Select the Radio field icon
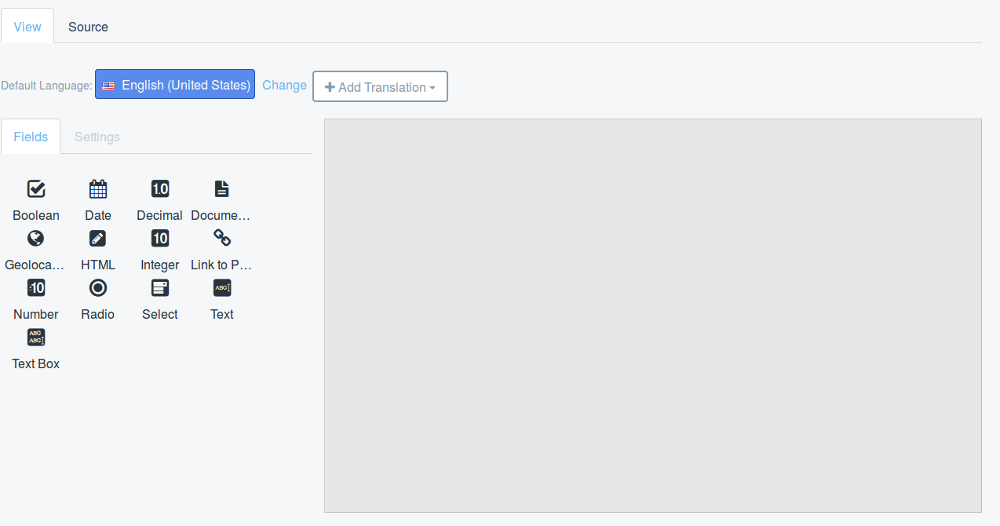 click(x=98, y=288)
